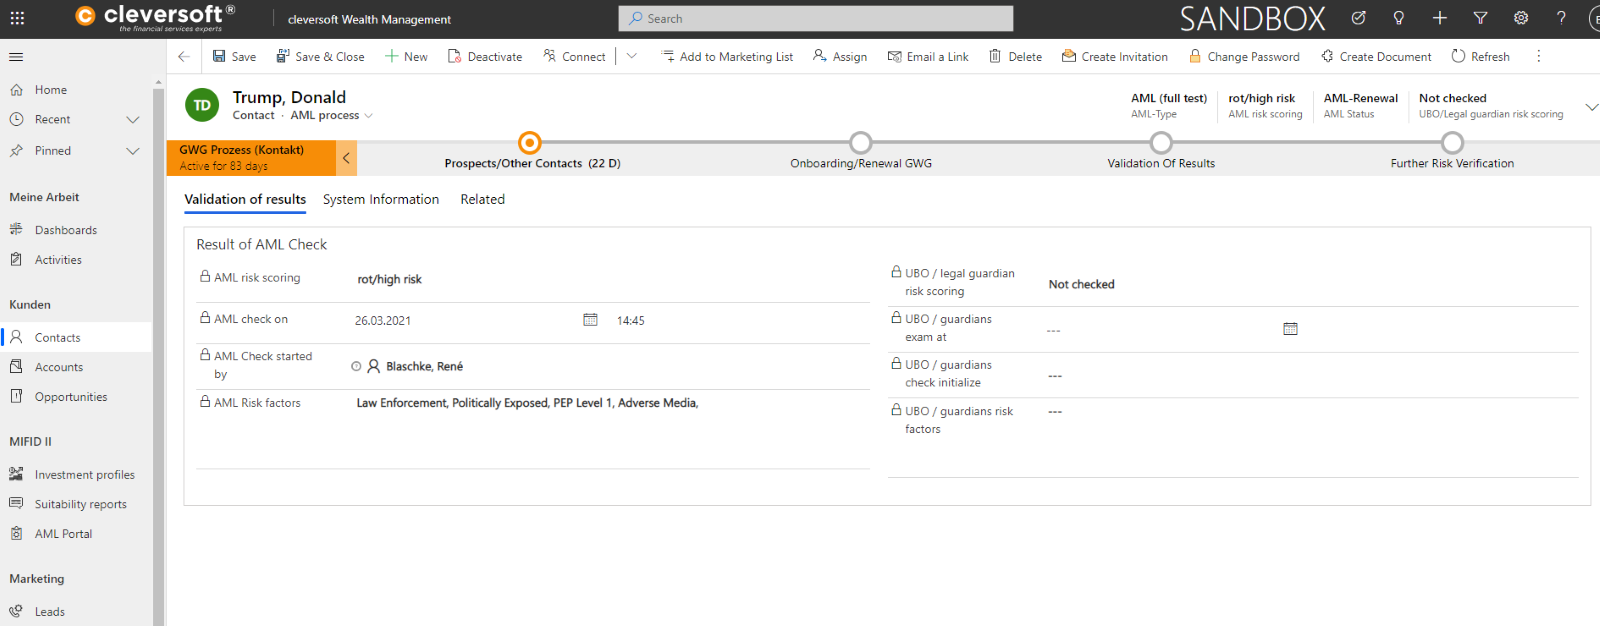Save the contact record
The image size is (1600, 626).
pyautogui.click(x=234, y=57)
